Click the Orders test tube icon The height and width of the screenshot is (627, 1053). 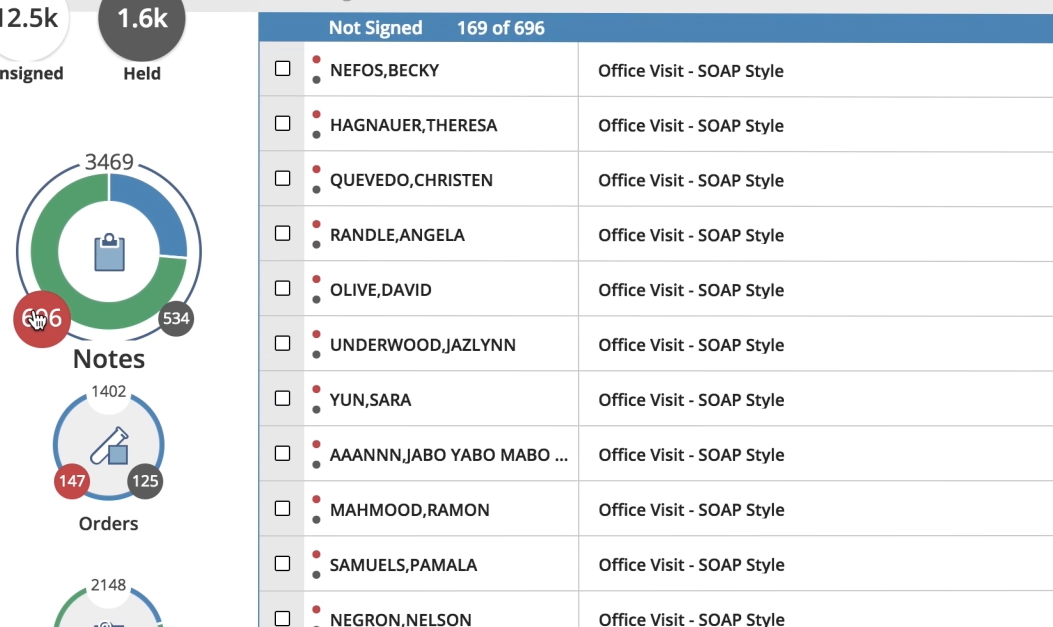click(x=108, y=445)
